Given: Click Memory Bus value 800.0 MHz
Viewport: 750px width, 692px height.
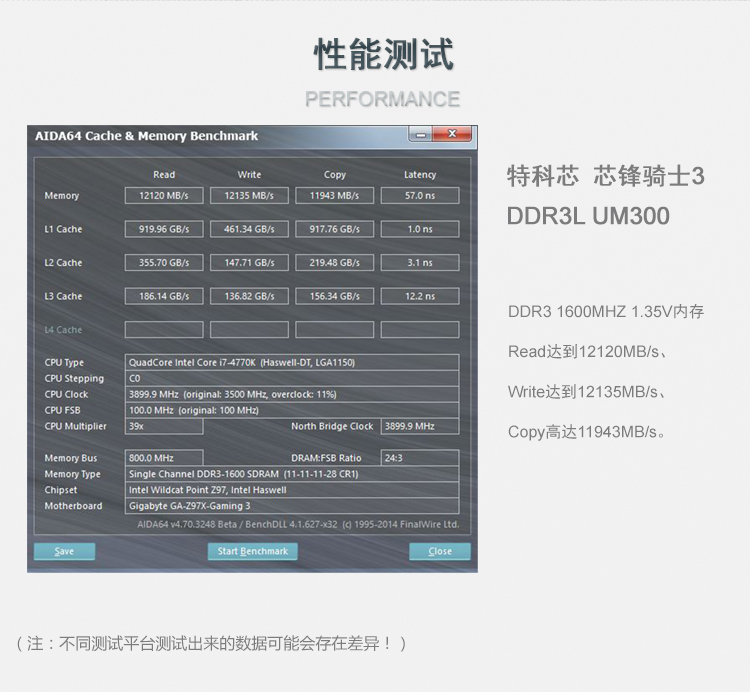Looking at the screenshot, I should 164,458.
